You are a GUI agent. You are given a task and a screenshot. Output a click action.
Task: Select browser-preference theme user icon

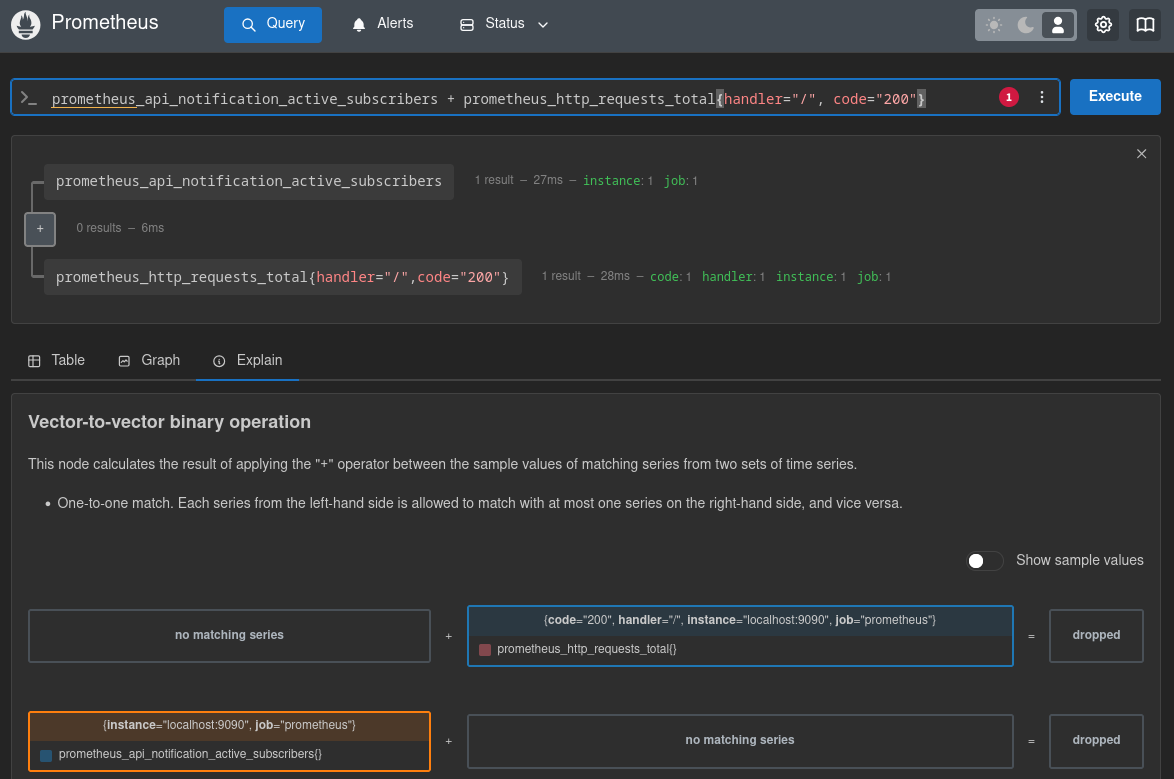pos(1058,25)
